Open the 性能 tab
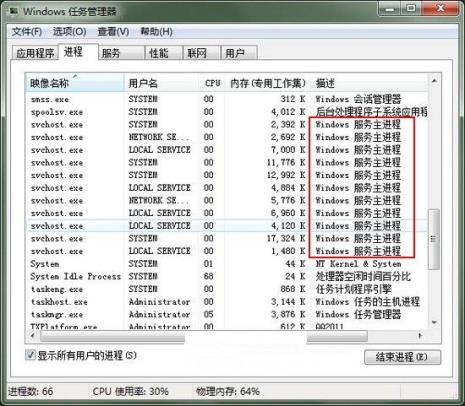This screenshot has height=406, width=465. pyautogui.click(x=163, y=53)
